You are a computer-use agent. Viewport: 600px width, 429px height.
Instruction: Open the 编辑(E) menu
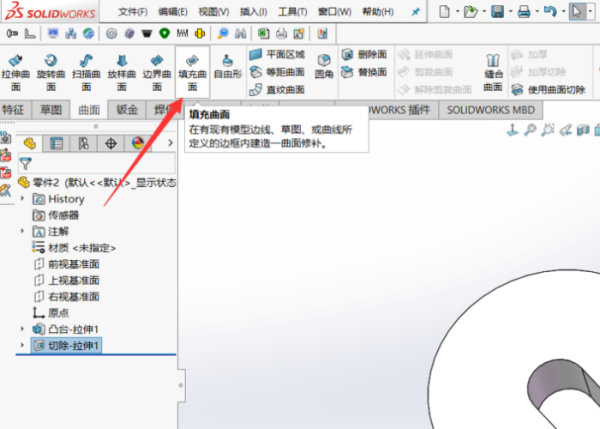pos(173,12)
